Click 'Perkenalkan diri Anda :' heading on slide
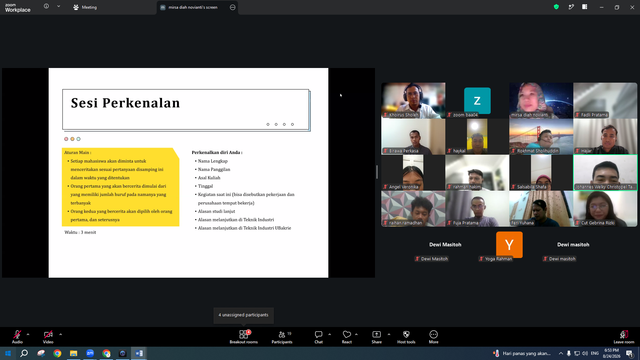The width and height of the screenshot is (640, 360). [217, 152]
